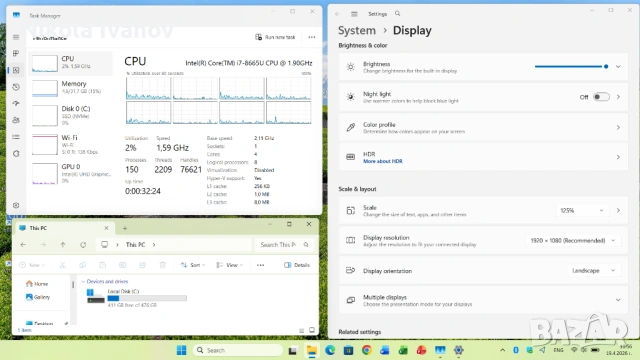
Task: Open Details list icon in Task Manager
Action: [x=16, y=137]
